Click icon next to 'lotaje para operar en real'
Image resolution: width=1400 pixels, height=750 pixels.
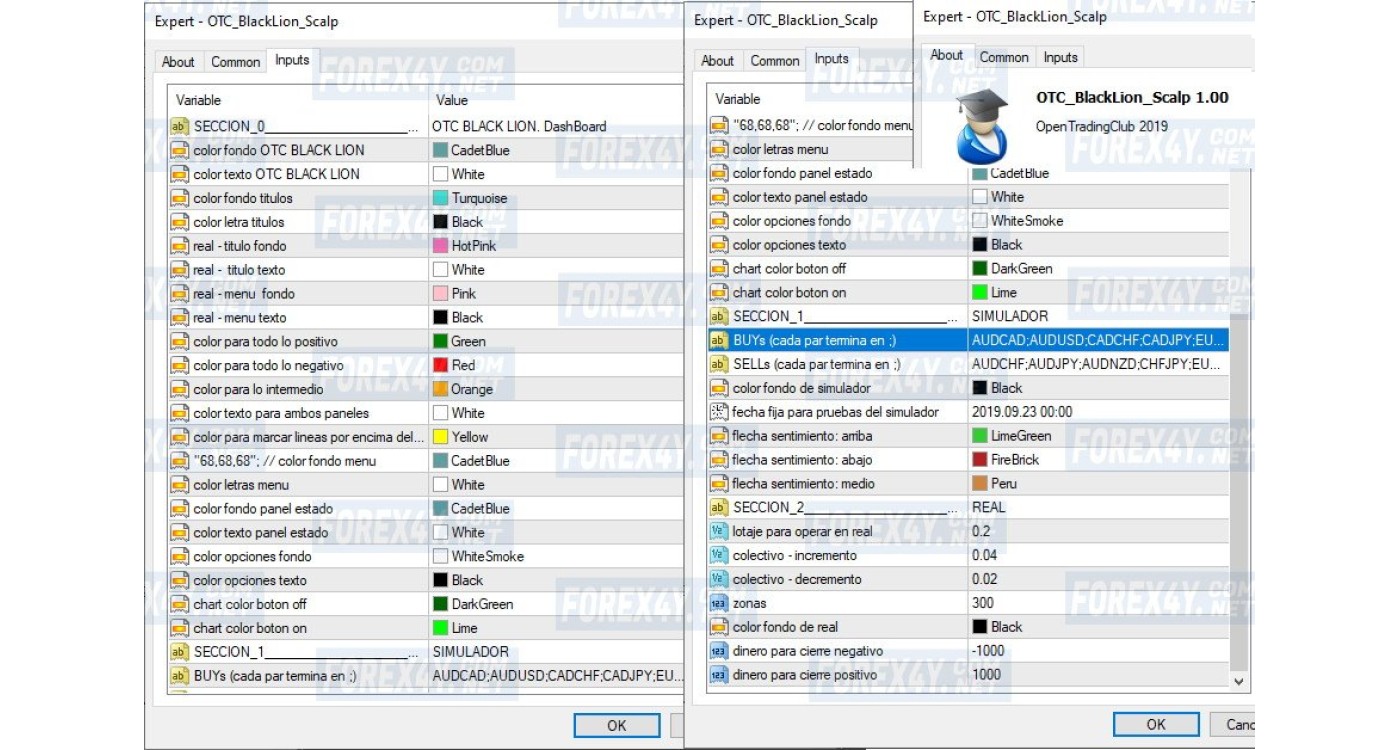pyautogui.click(x=719, y=532)
